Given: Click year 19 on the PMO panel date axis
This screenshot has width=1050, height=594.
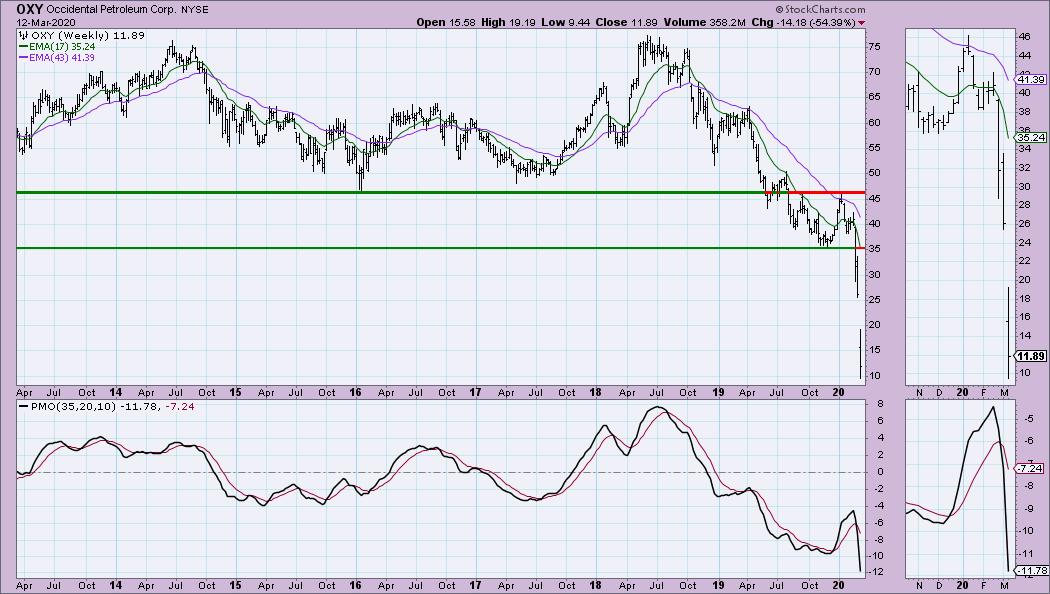Looking at the screenshot, I should [718, 585].
